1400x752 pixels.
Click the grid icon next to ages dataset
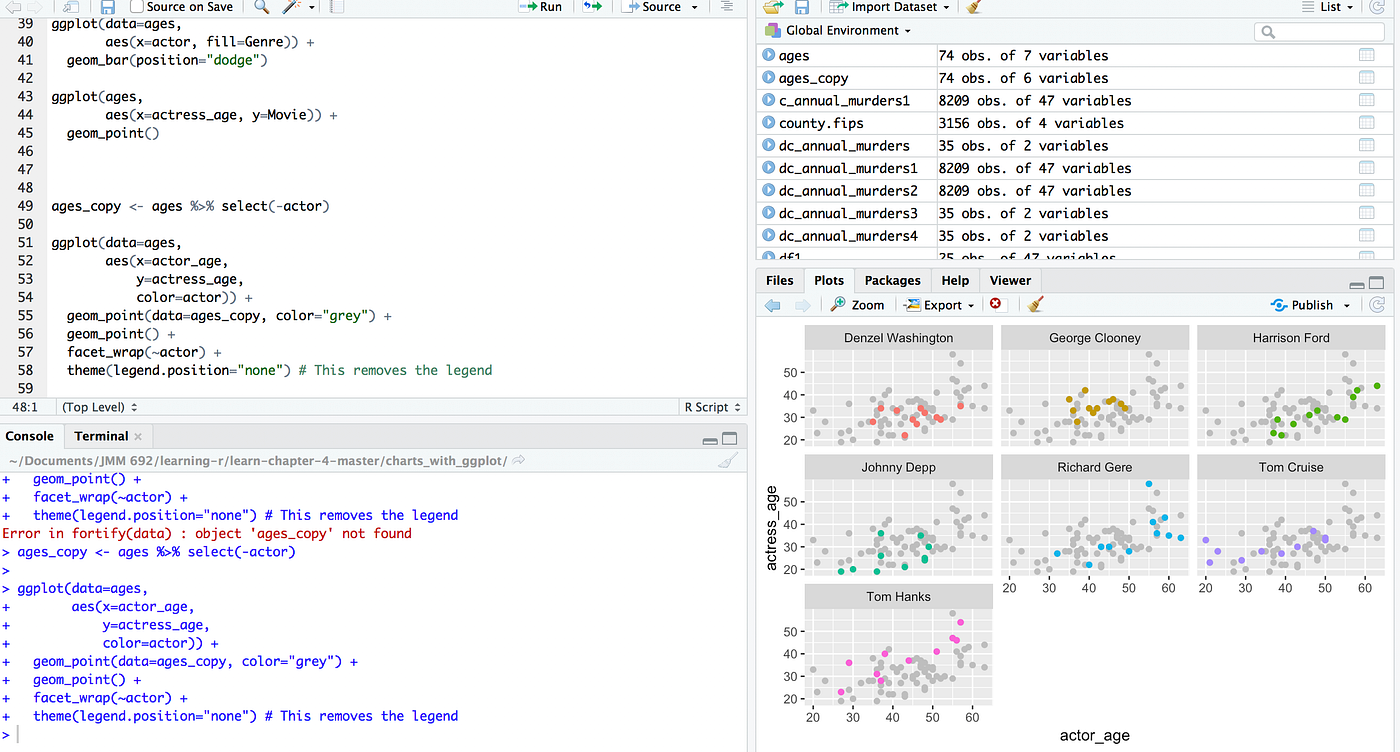coord(1367,55)
